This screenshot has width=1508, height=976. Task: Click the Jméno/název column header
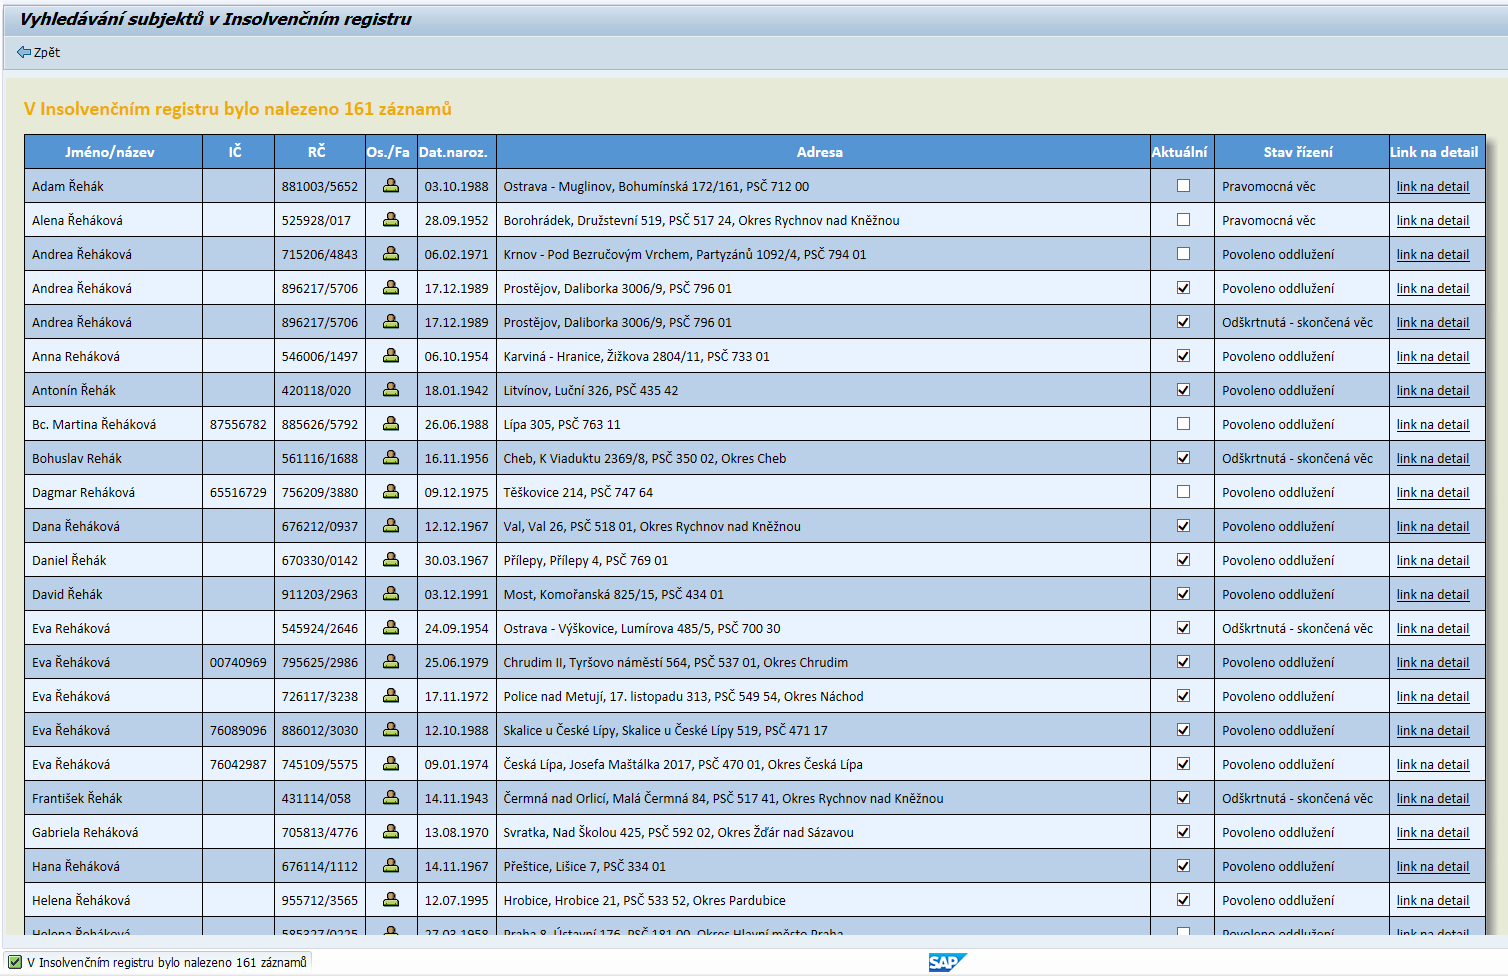110,152
